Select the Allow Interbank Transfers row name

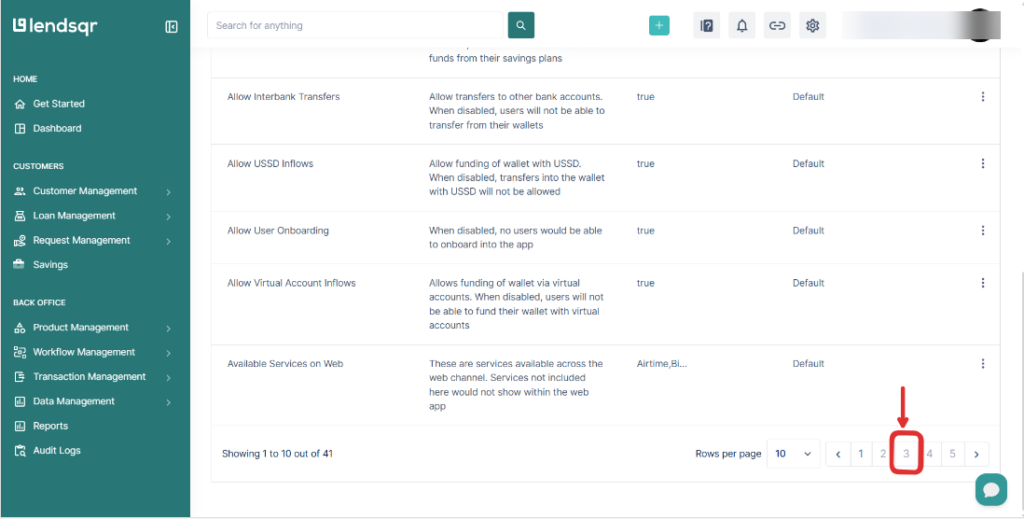(x=283, y=97)
